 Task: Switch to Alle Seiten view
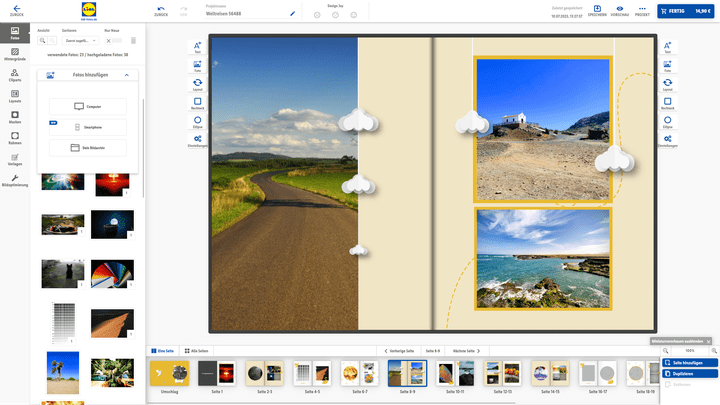[197, 351]
